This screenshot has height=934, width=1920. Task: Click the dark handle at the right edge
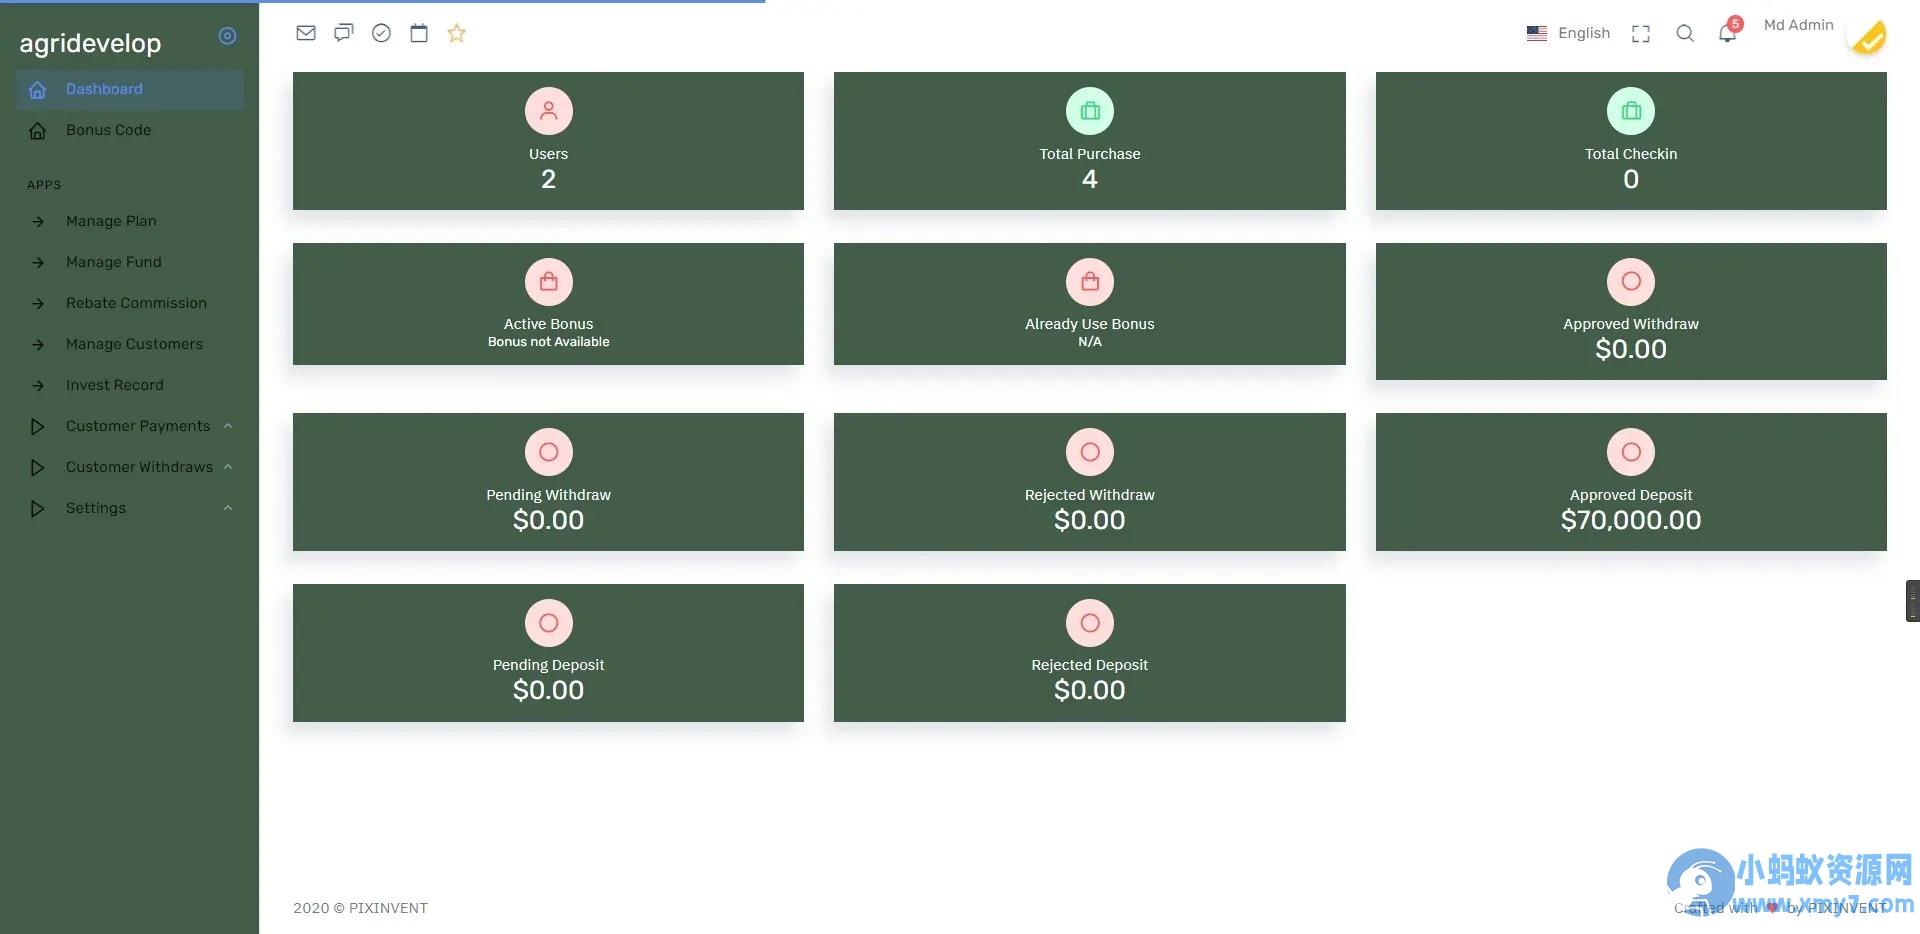(1912, 601)
